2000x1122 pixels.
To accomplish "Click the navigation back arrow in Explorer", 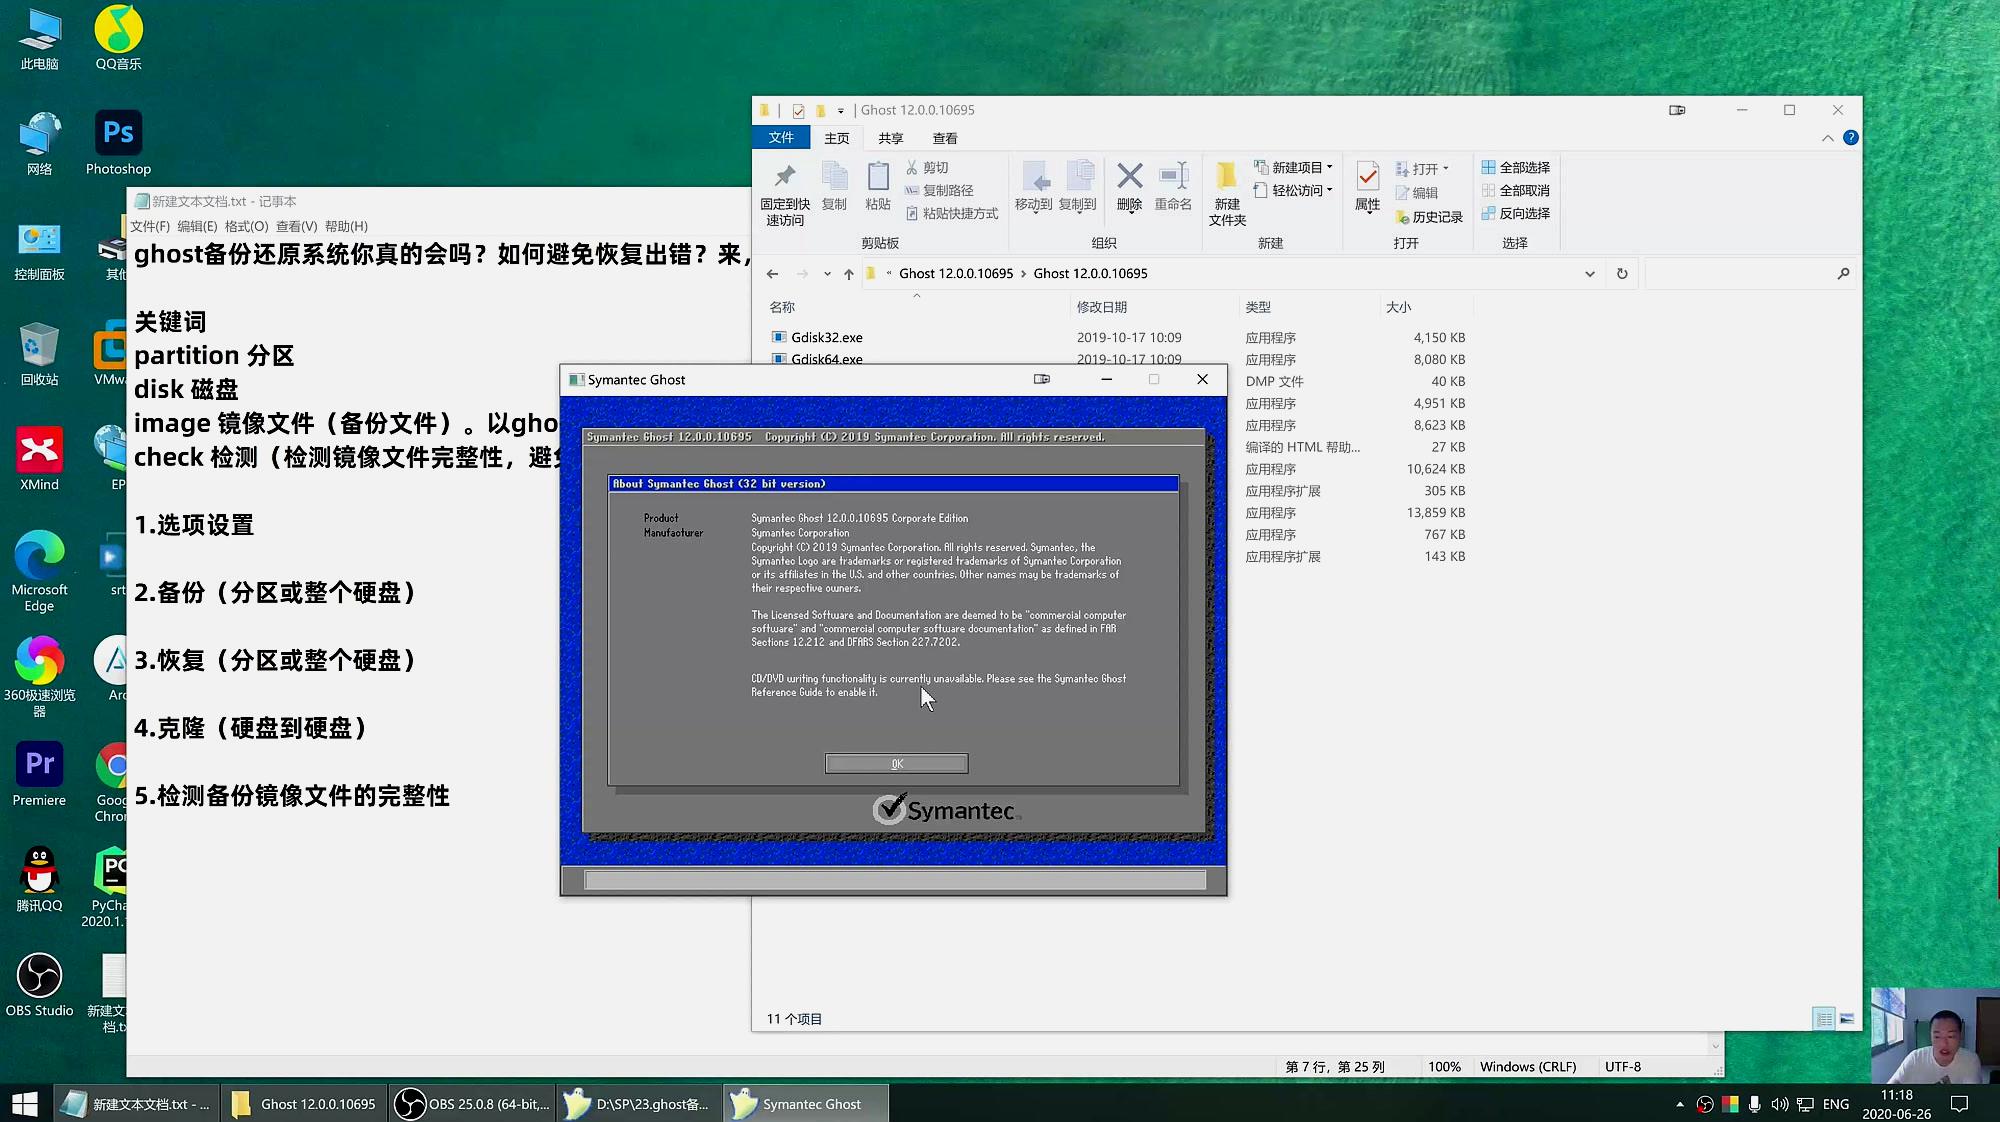I will click(773, 273).
